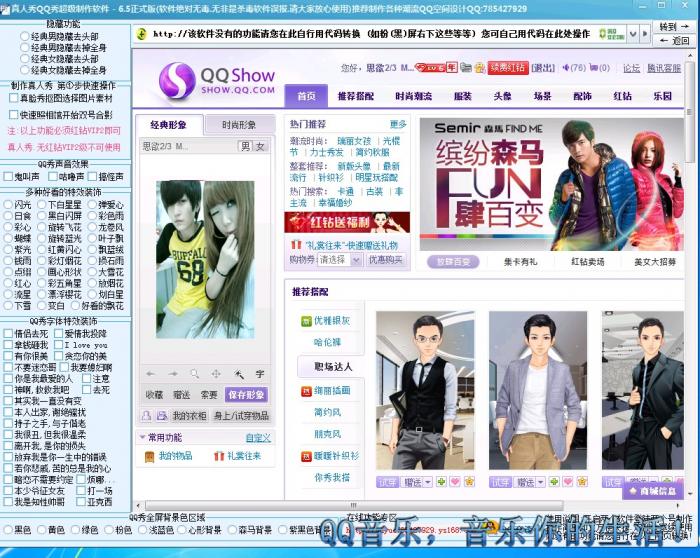The width and height of the screenshot is (700, 558).
Task: Open the 腾讯客服 link
Action: pyautogui.click(x=664, y=68)
